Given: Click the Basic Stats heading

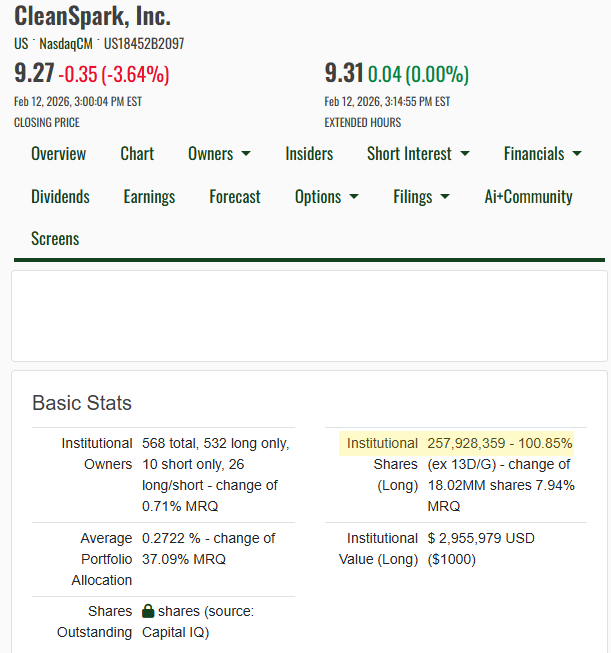Looking at the screenshot, I should 82,403.
